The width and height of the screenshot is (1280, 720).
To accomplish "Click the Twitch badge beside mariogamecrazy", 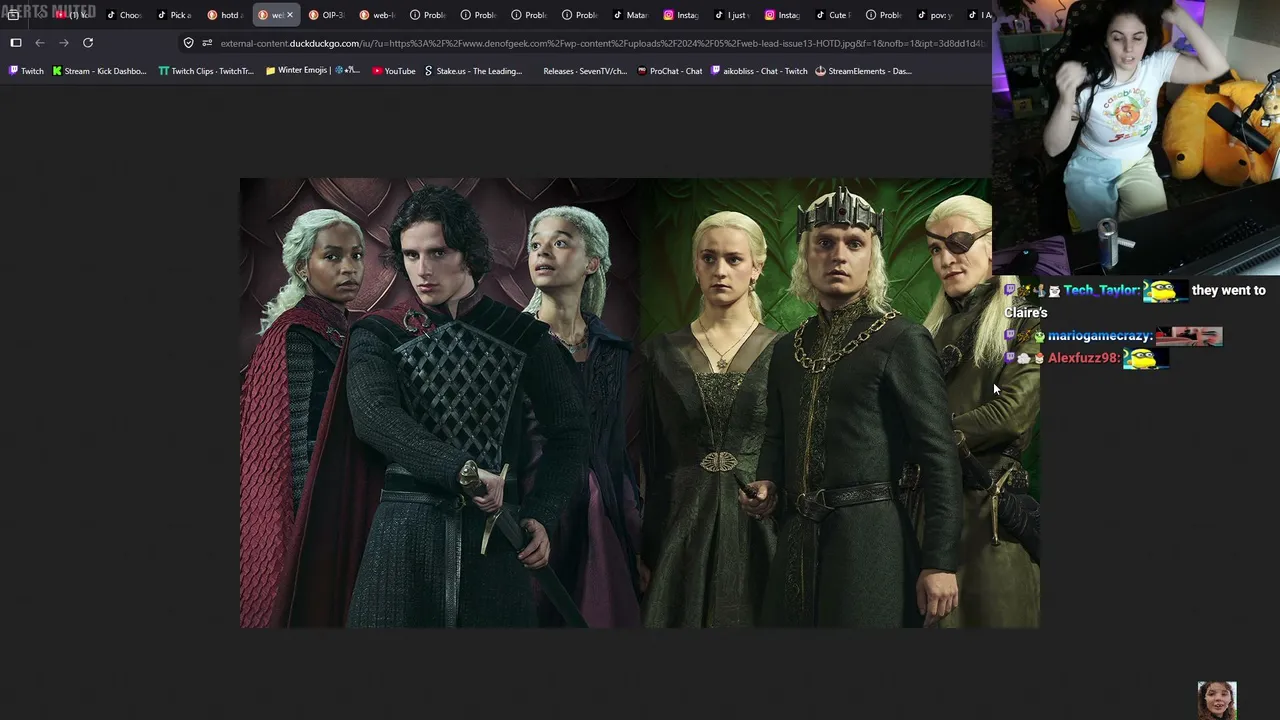I will (x=1010, y=336).
